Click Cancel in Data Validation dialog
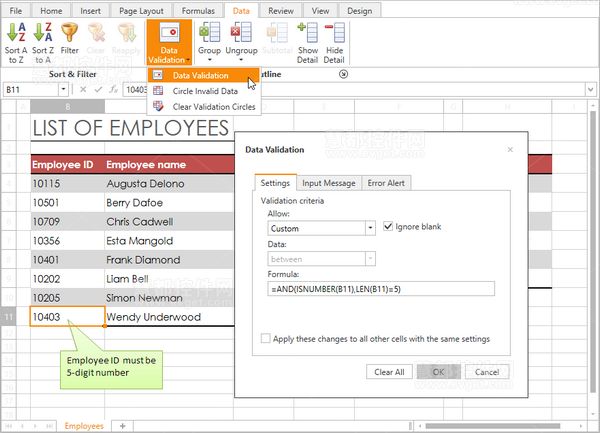 [x=487, y=372]
